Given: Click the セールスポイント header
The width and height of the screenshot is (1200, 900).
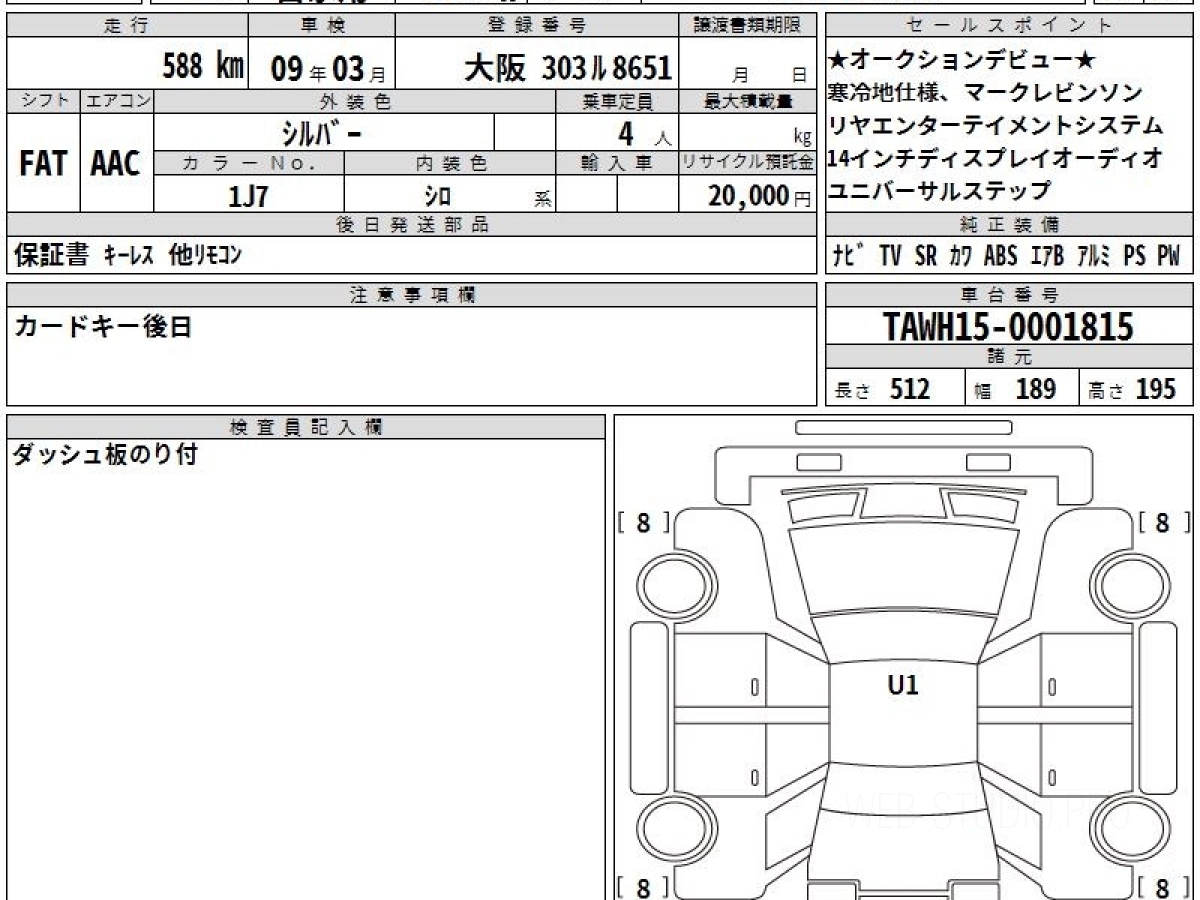Looking at the screenshot, I should tap(1010, 26).
